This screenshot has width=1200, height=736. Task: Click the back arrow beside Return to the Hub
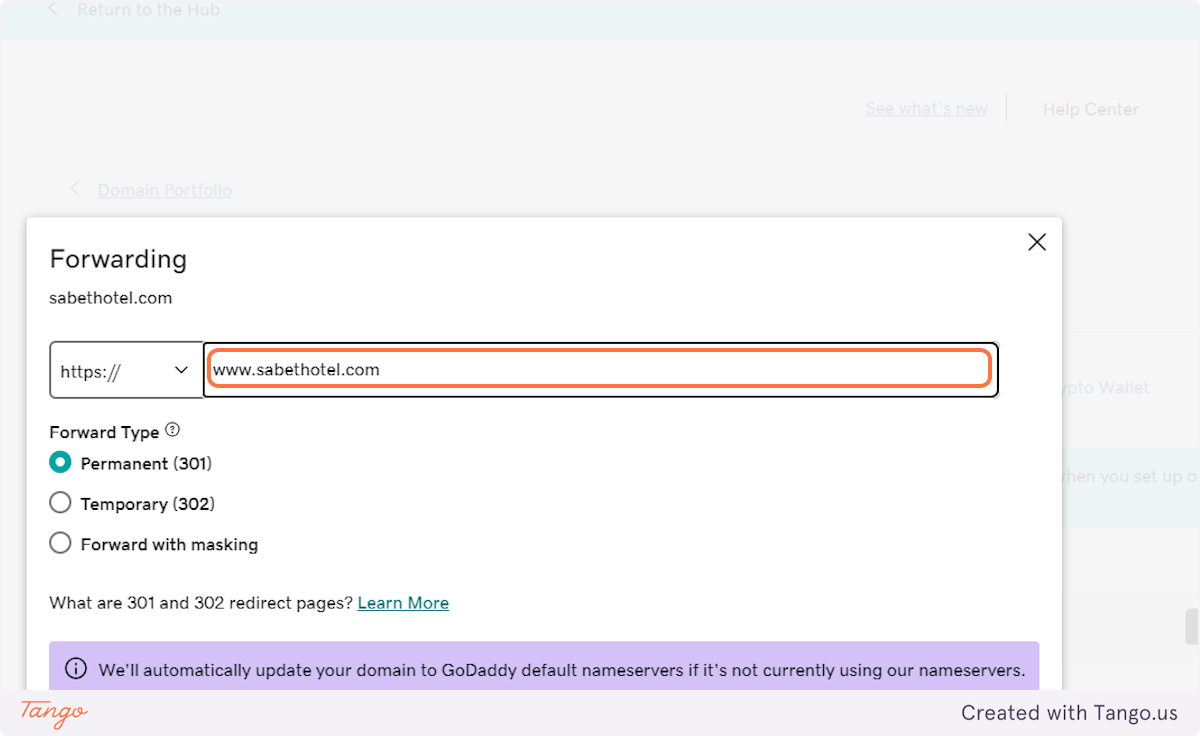coord(53,10)
